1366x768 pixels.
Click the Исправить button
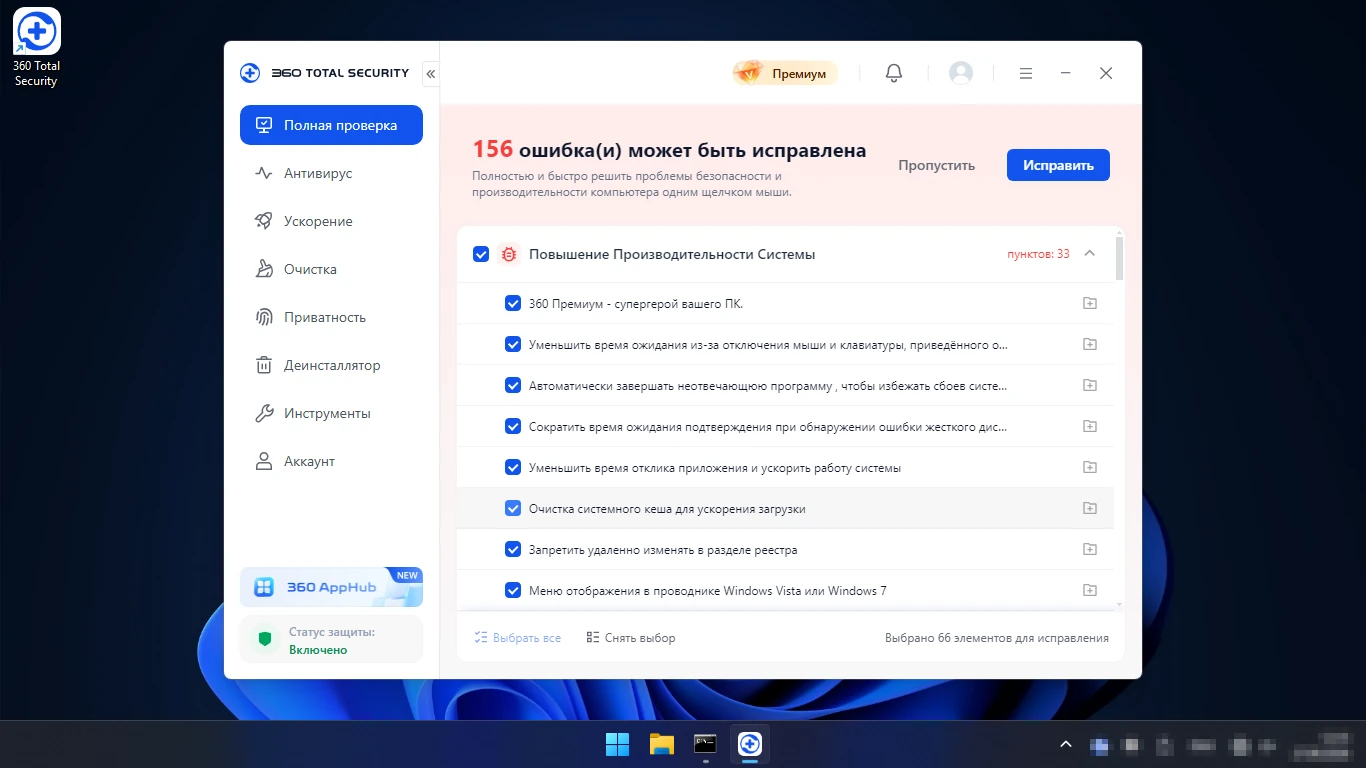(x=1058, y=165)
